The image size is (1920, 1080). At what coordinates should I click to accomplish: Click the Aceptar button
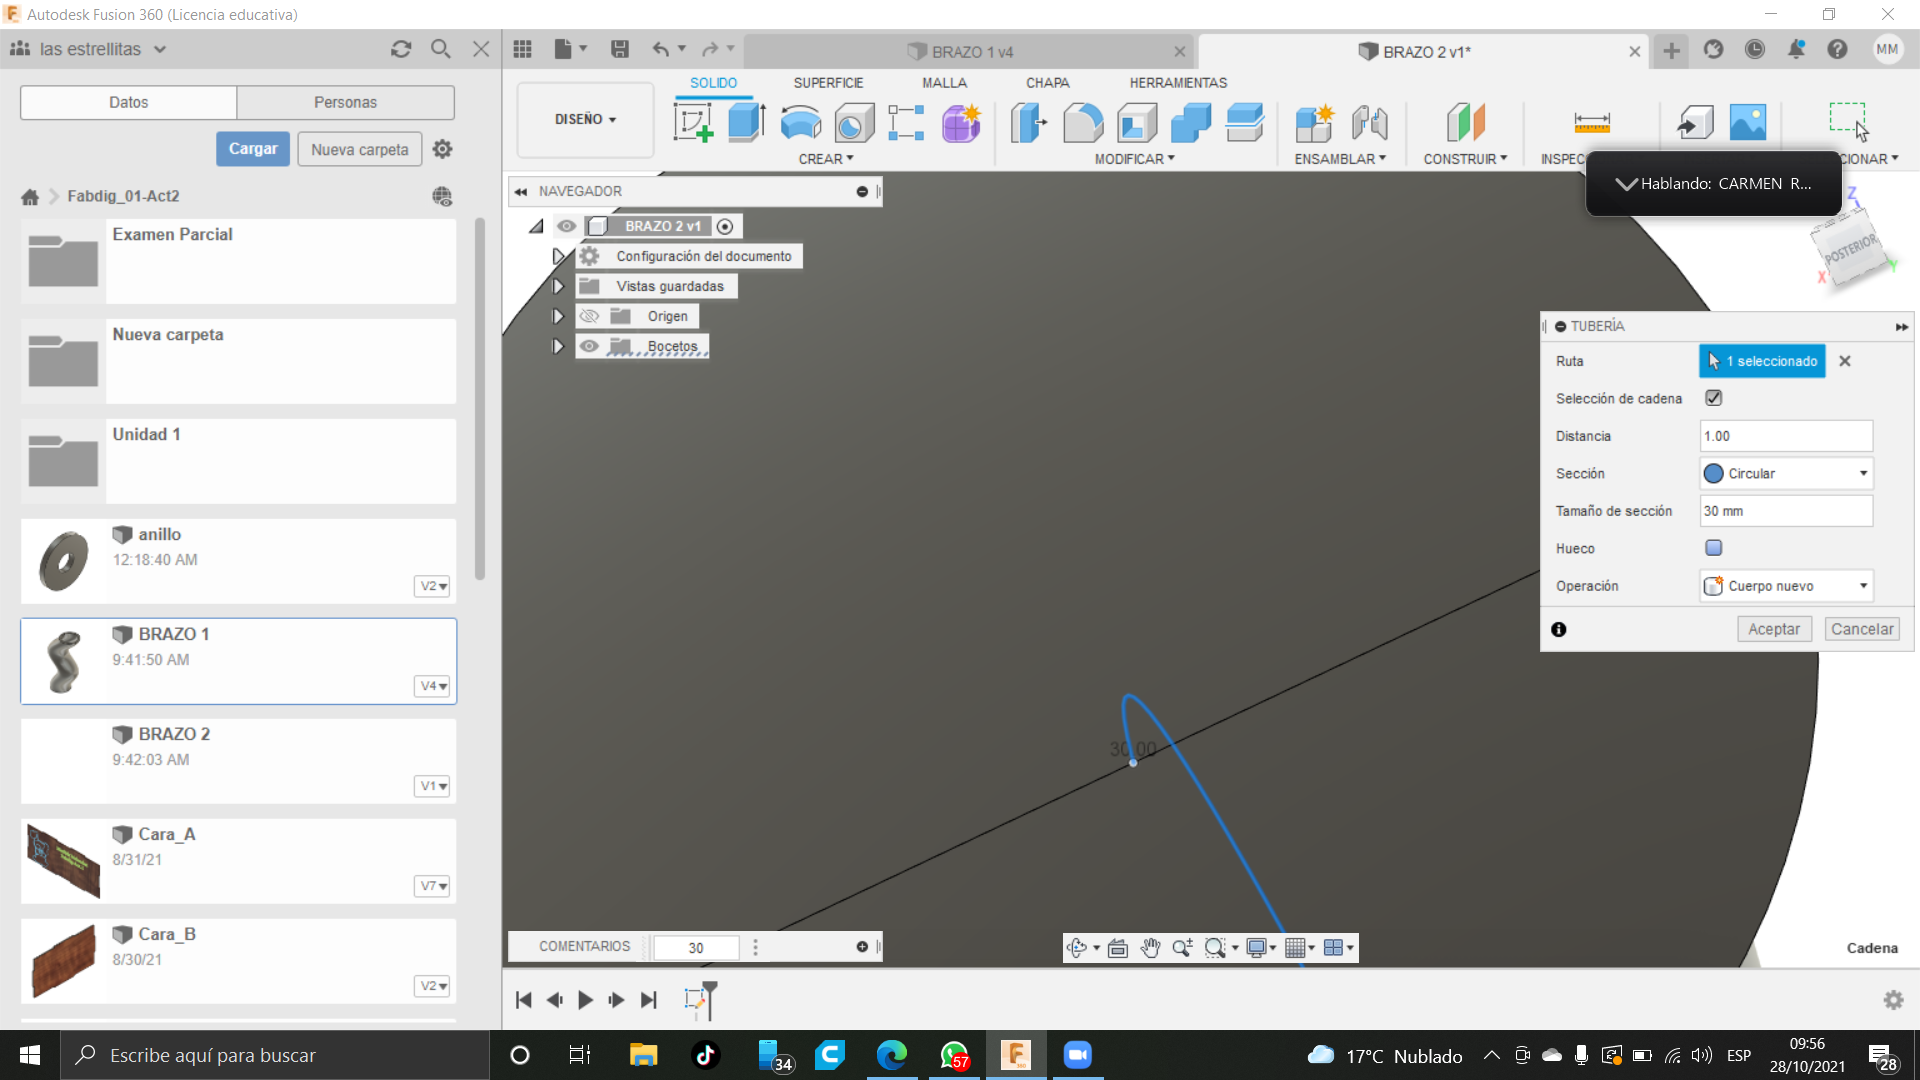pos(1774,629)
